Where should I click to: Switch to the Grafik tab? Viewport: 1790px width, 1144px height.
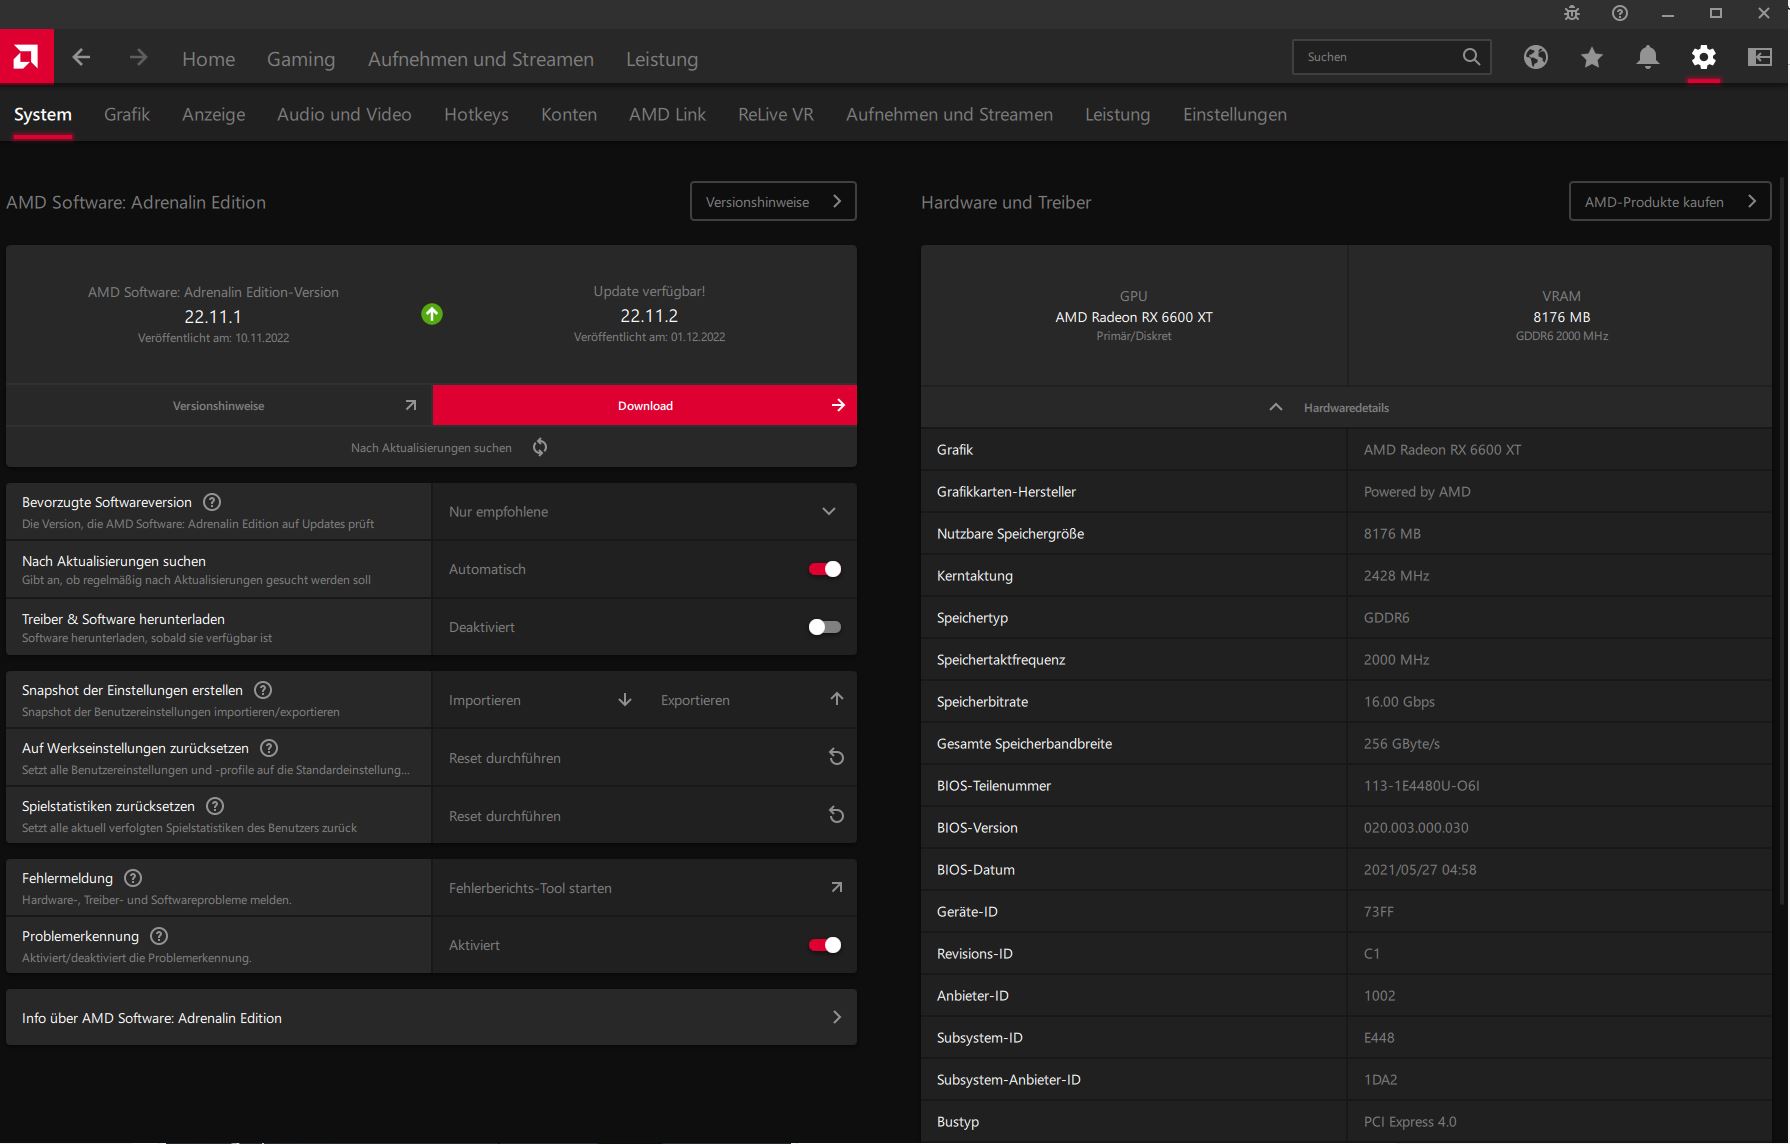[x=127, y=115]
